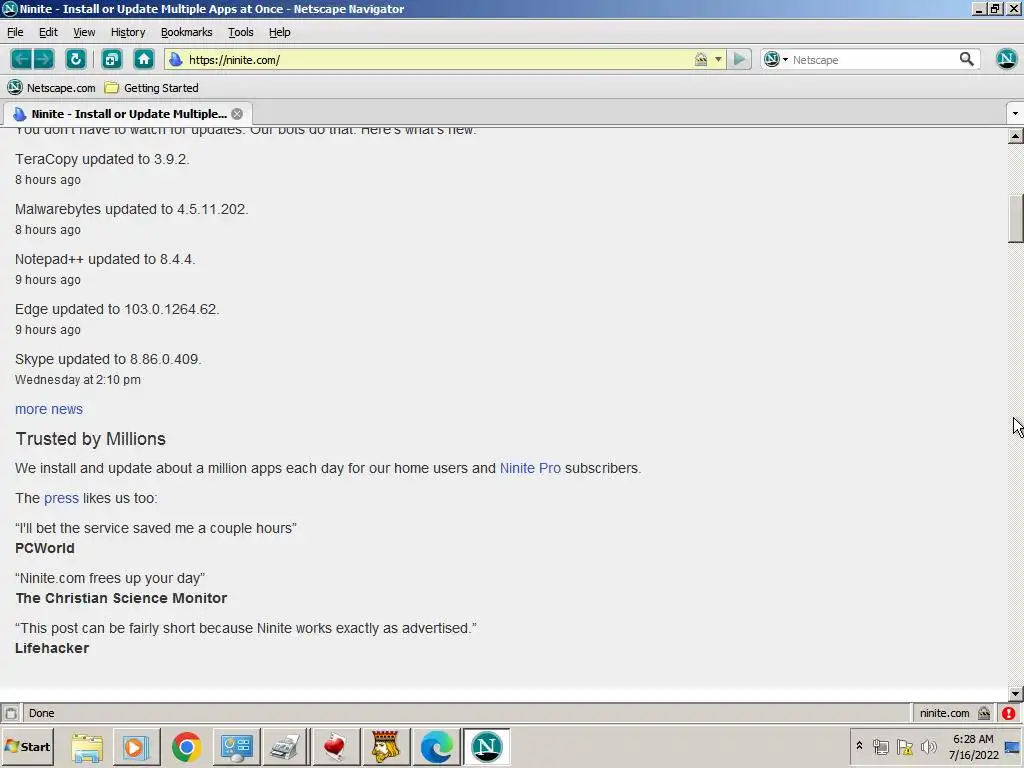
Task: Open the File menu
Action: [15, 32]
